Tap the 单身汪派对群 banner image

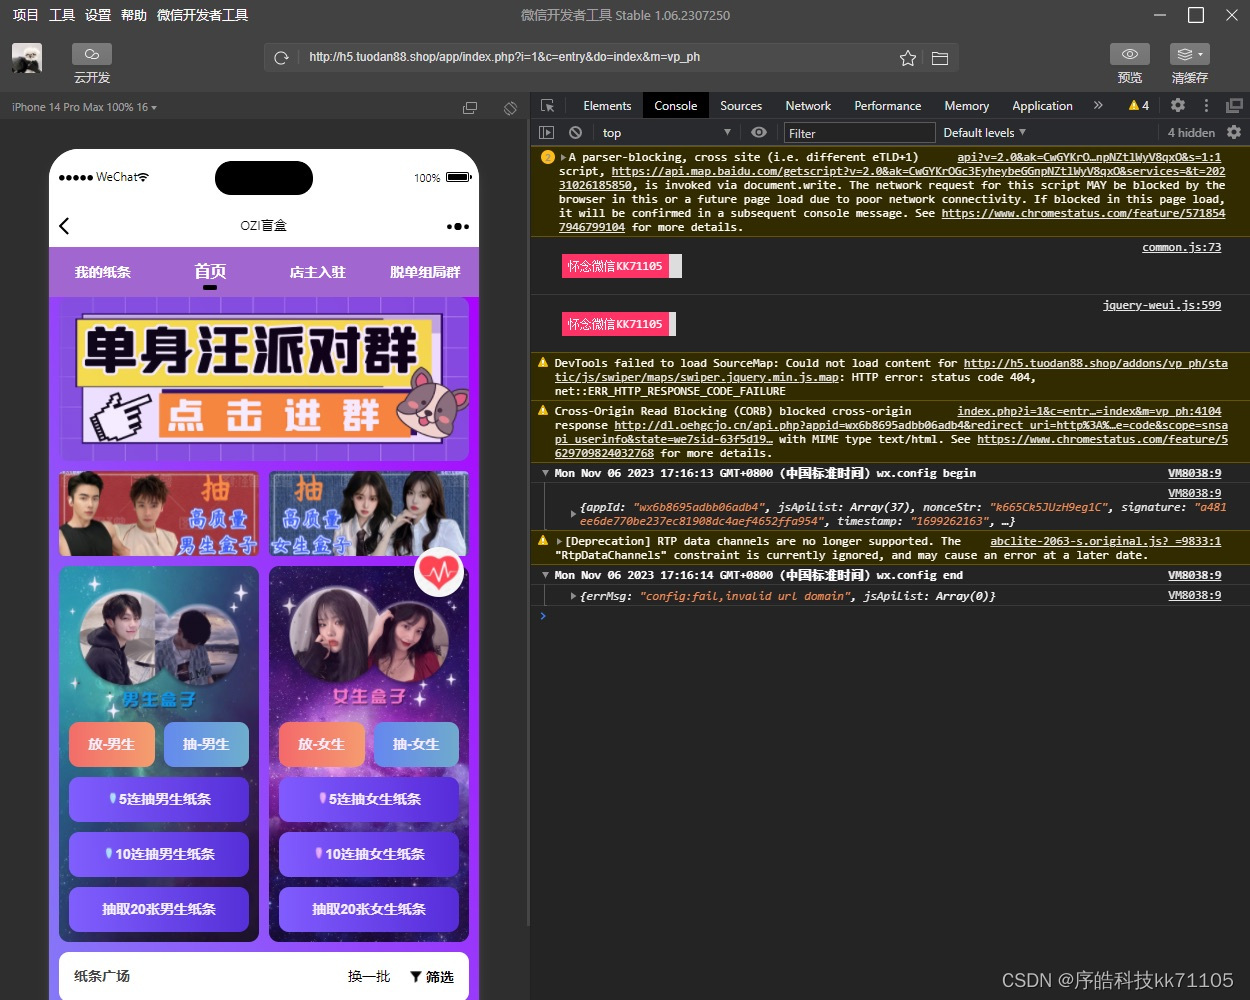(264, 381)
